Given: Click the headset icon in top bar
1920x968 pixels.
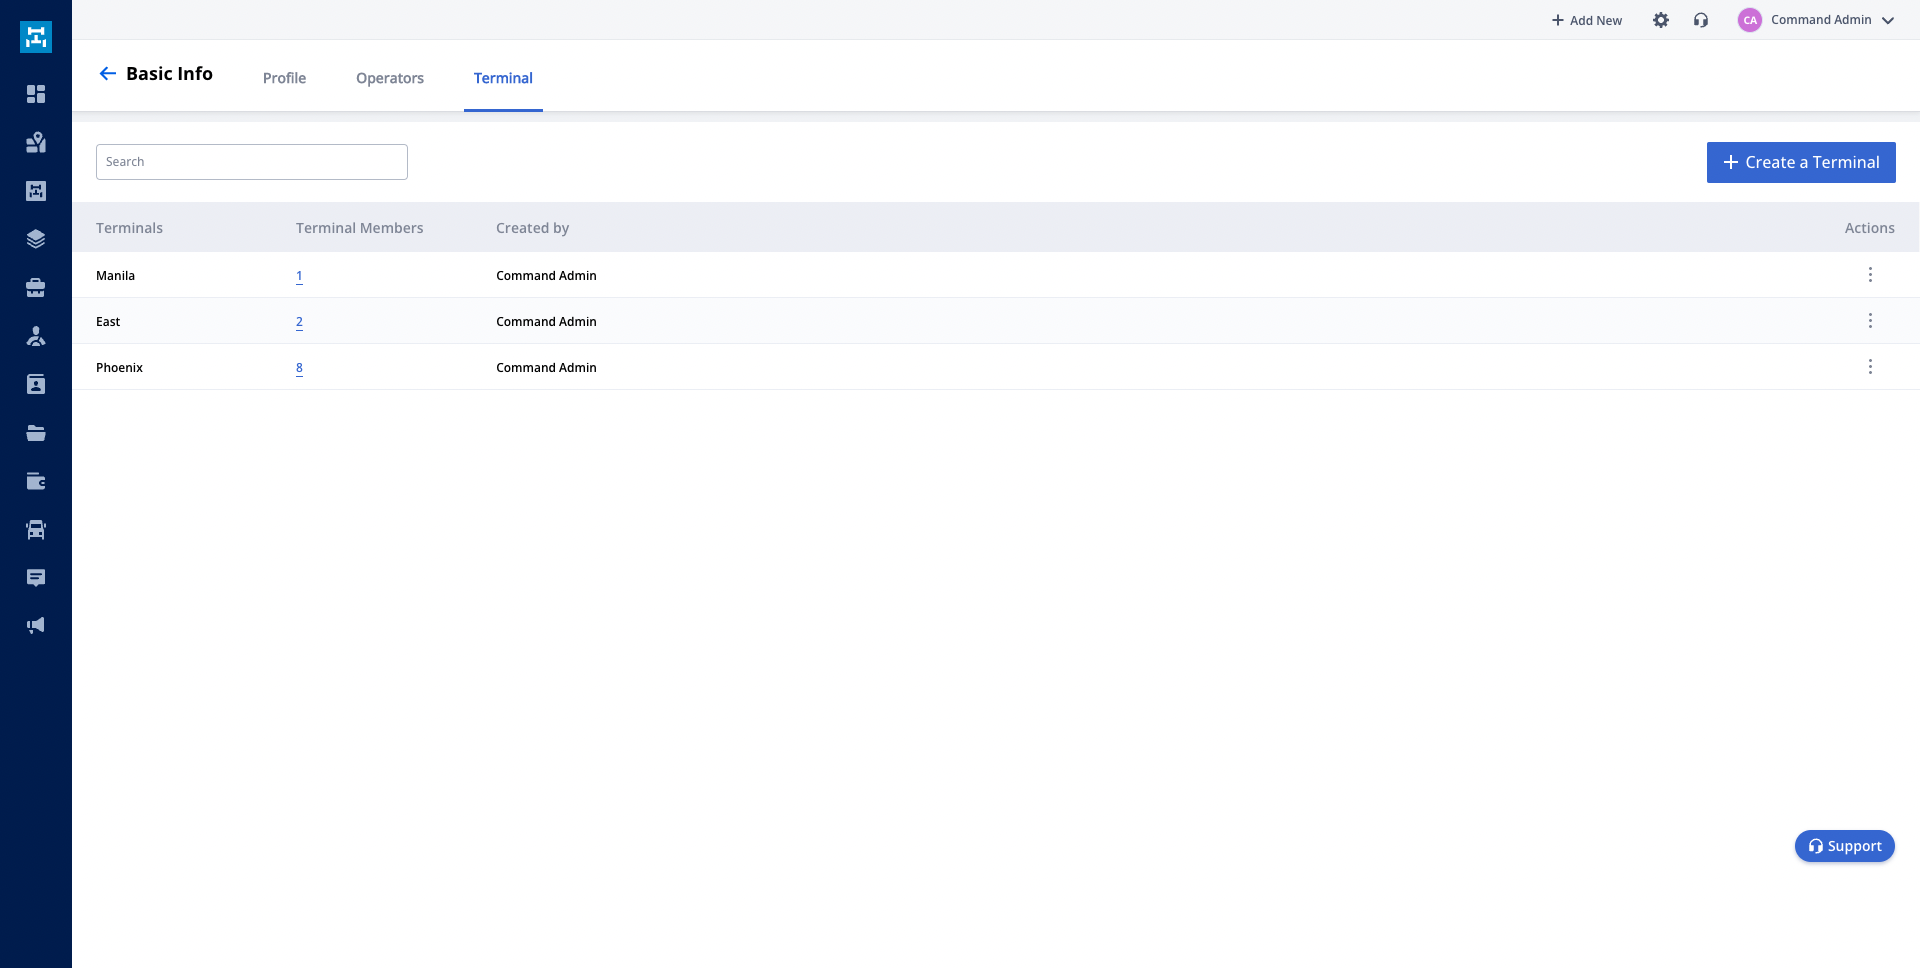Looking at the screenshot, I should point(1701,20).
